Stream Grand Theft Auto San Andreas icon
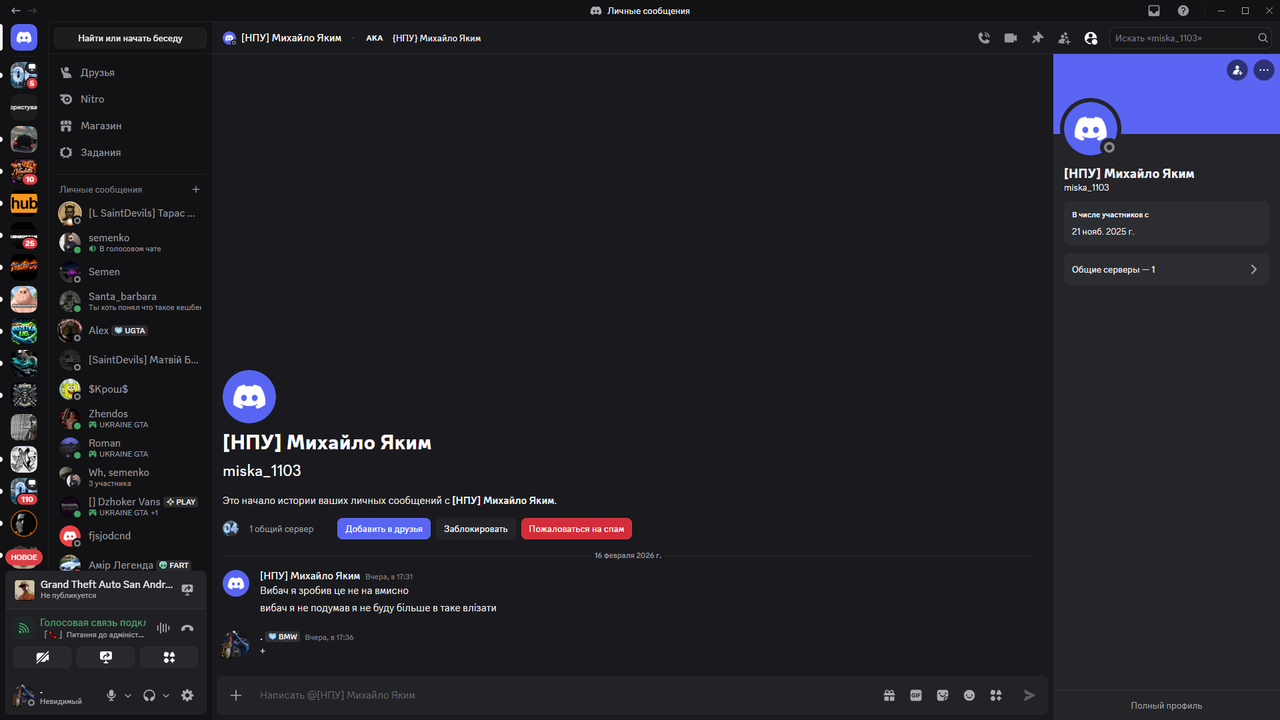The height and width of the screenshot is (720, 1280). pyautogui.click(x=187, y=590)
